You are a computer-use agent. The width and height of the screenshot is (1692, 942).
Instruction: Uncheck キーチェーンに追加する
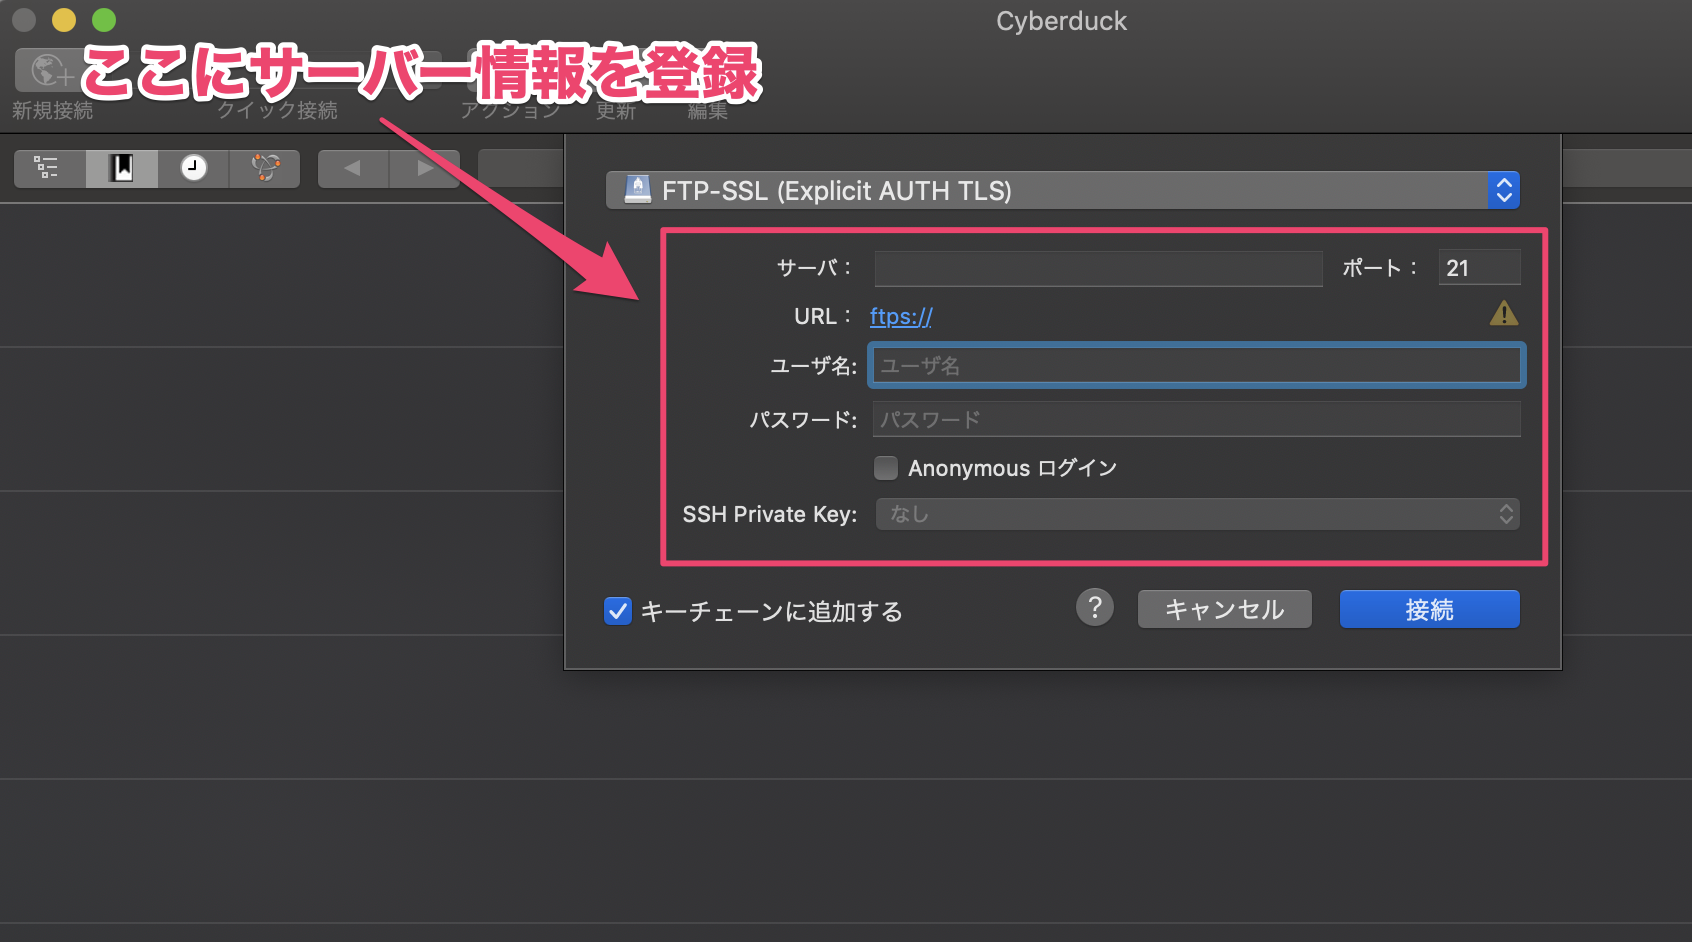pos(617,611)
